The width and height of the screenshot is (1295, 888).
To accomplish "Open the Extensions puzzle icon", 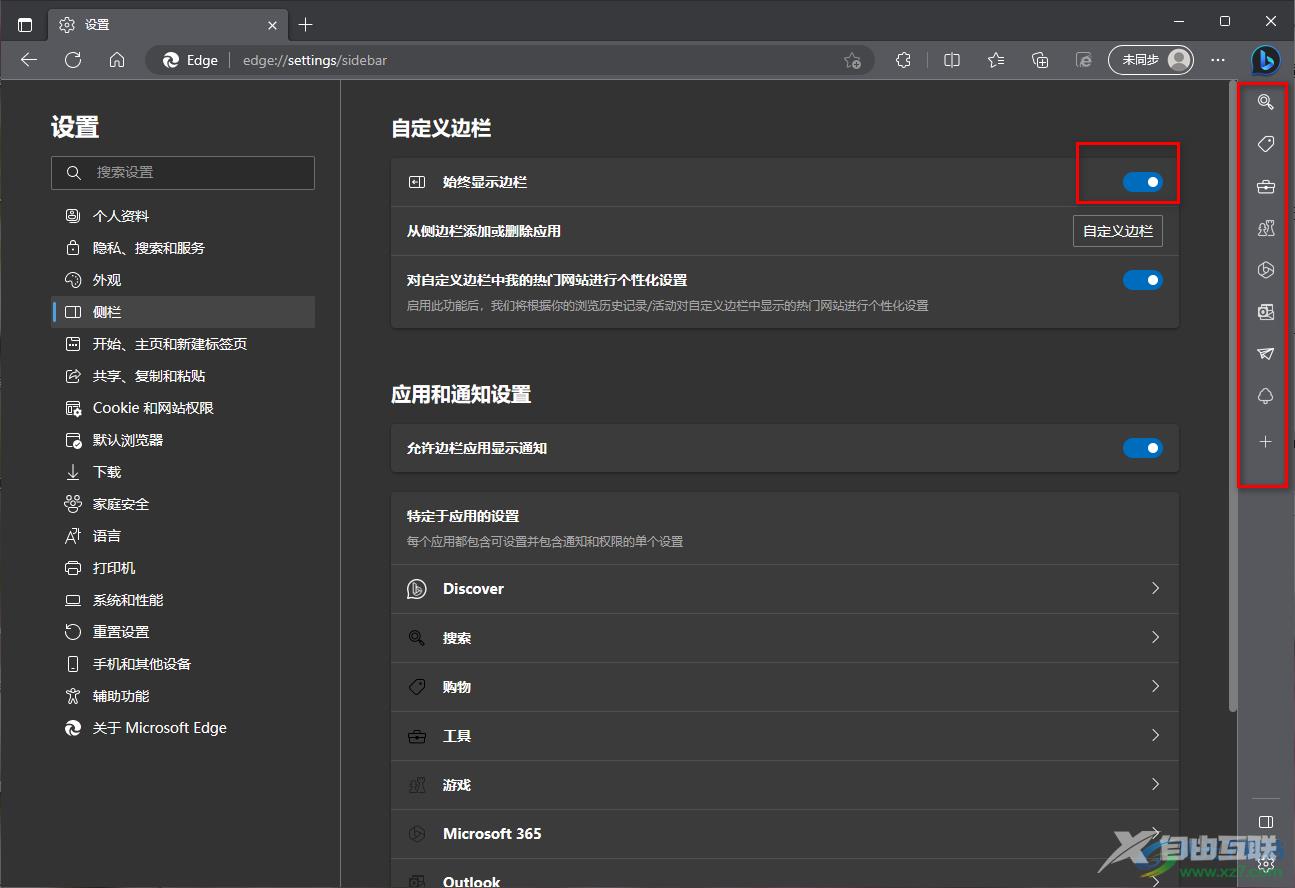I will pyautogui.click(x=903, y=60).
